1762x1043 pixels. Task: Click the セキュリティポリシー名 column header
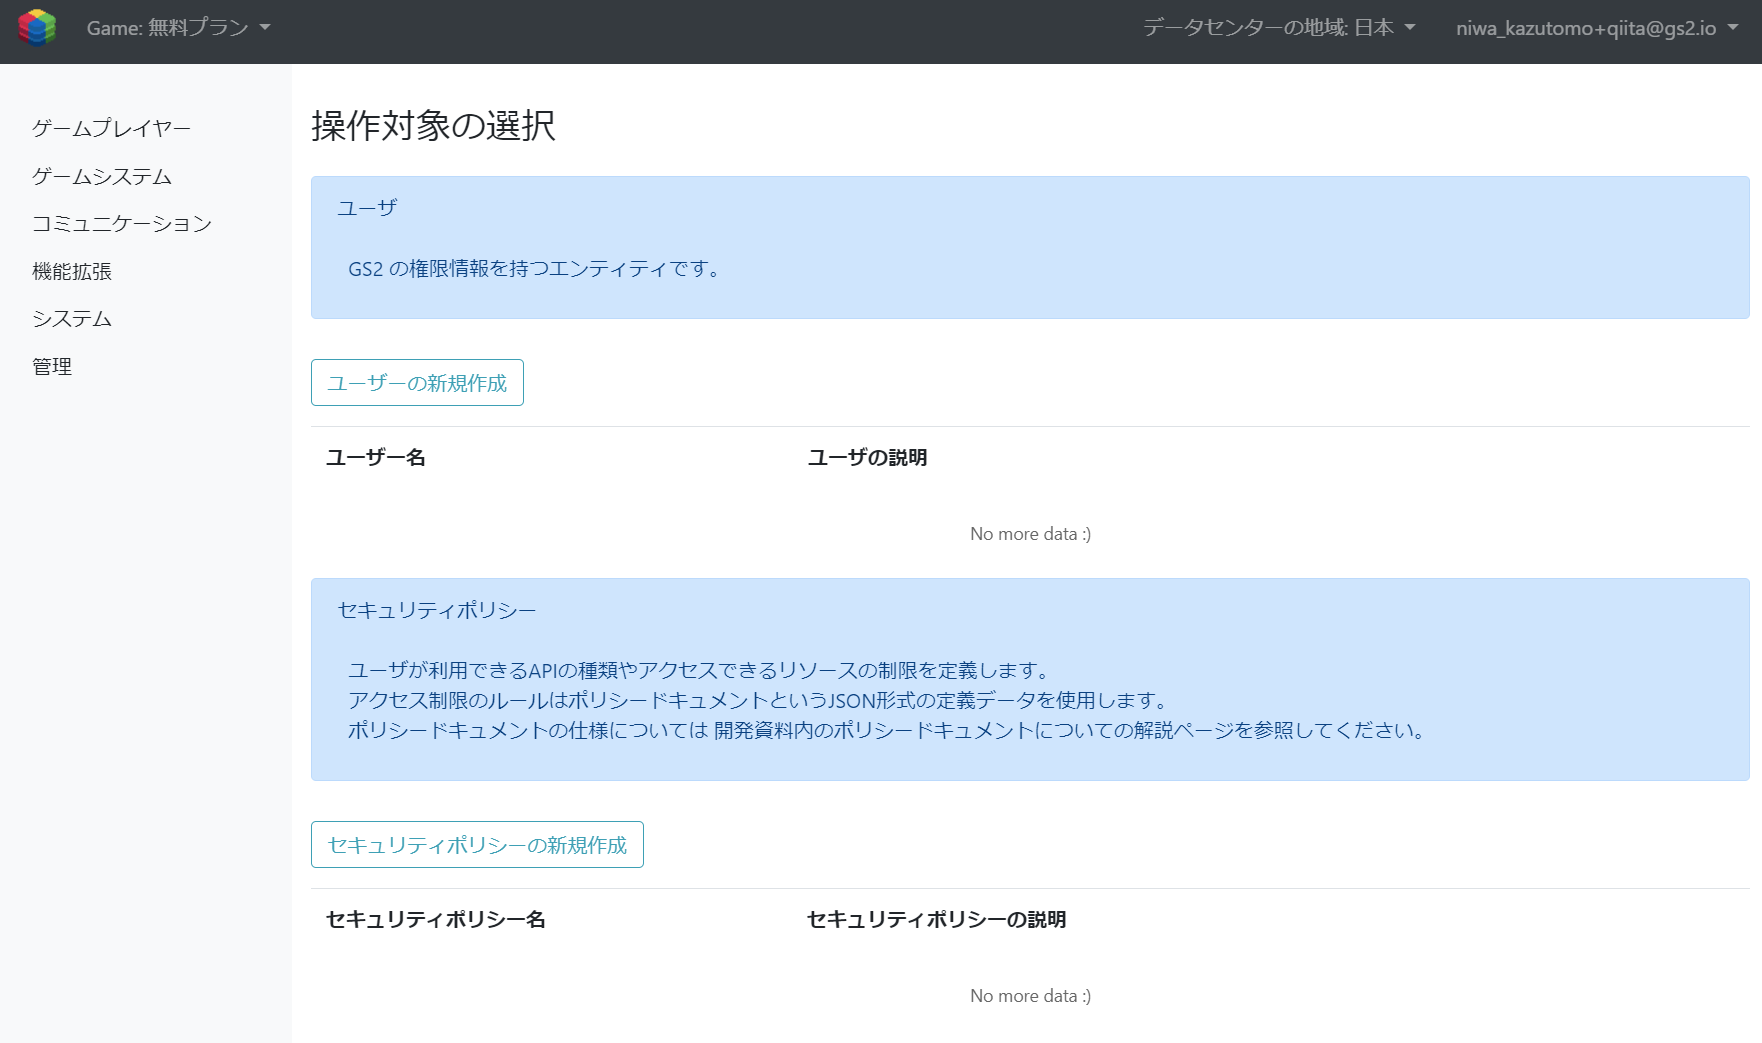[x=436, y=919]
